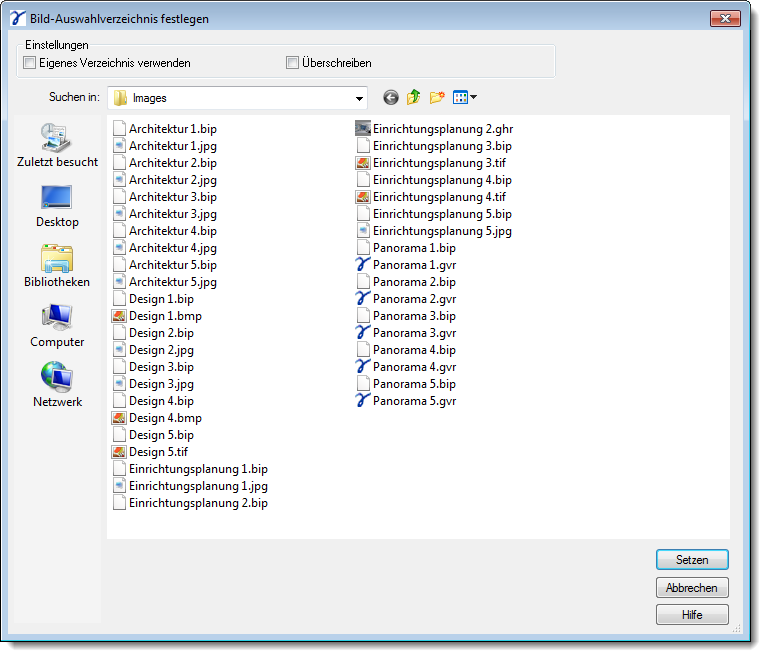Select file Design 3.bip
The height and width of the screenshot is (657, 766).
(x=153, y=366)
